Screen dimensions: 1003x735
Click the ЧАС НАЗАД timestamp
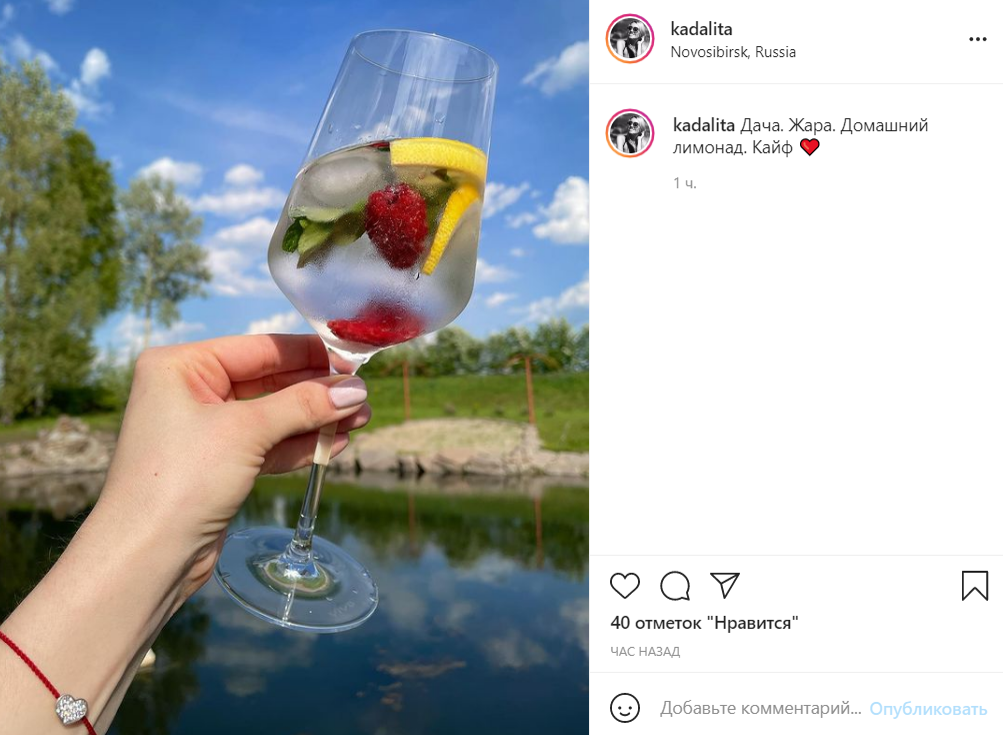tap(645, 651)
